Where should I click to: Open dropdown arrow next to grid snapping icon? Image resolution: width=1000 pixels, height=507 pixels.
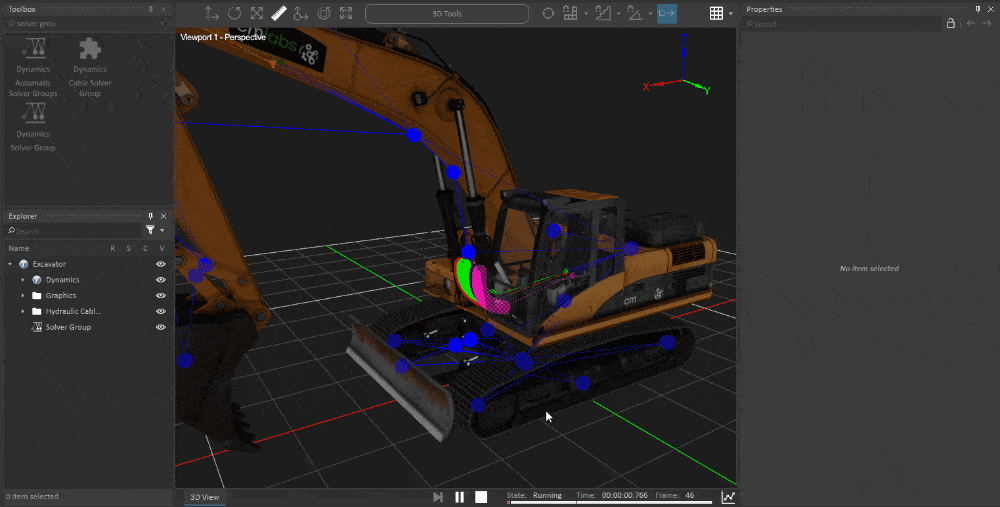(x=586, y=14)
